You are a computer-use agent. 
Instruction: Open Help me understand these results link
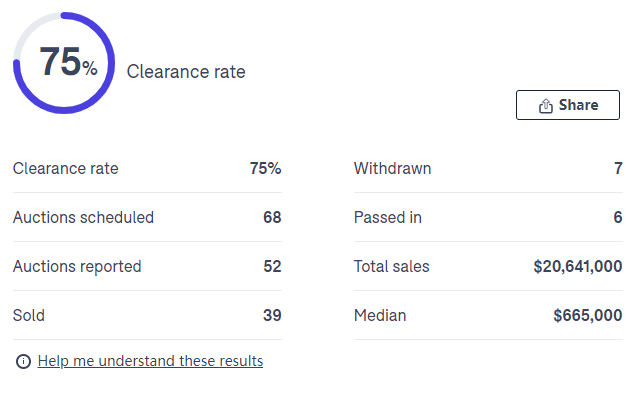[x=150, y=361]
